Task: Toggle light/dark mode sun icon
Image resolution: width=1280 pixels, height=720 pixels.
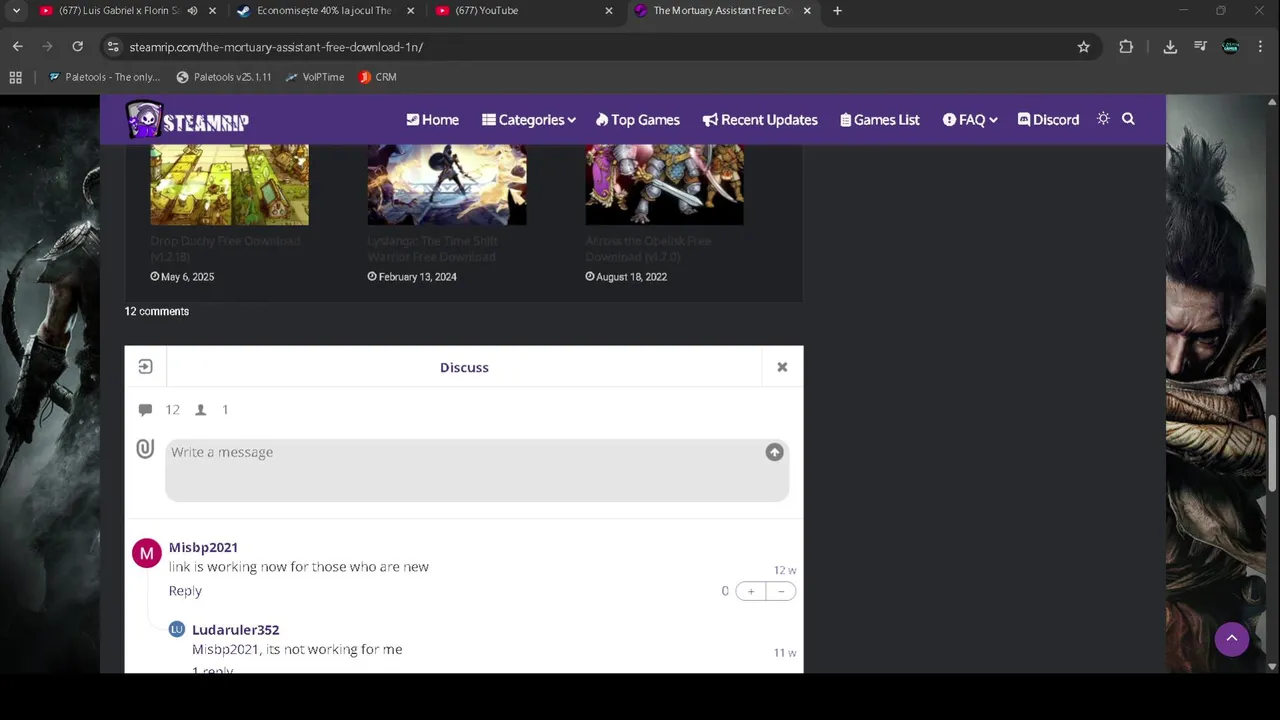Action: pyautogui.click(x=1103, y=119)
